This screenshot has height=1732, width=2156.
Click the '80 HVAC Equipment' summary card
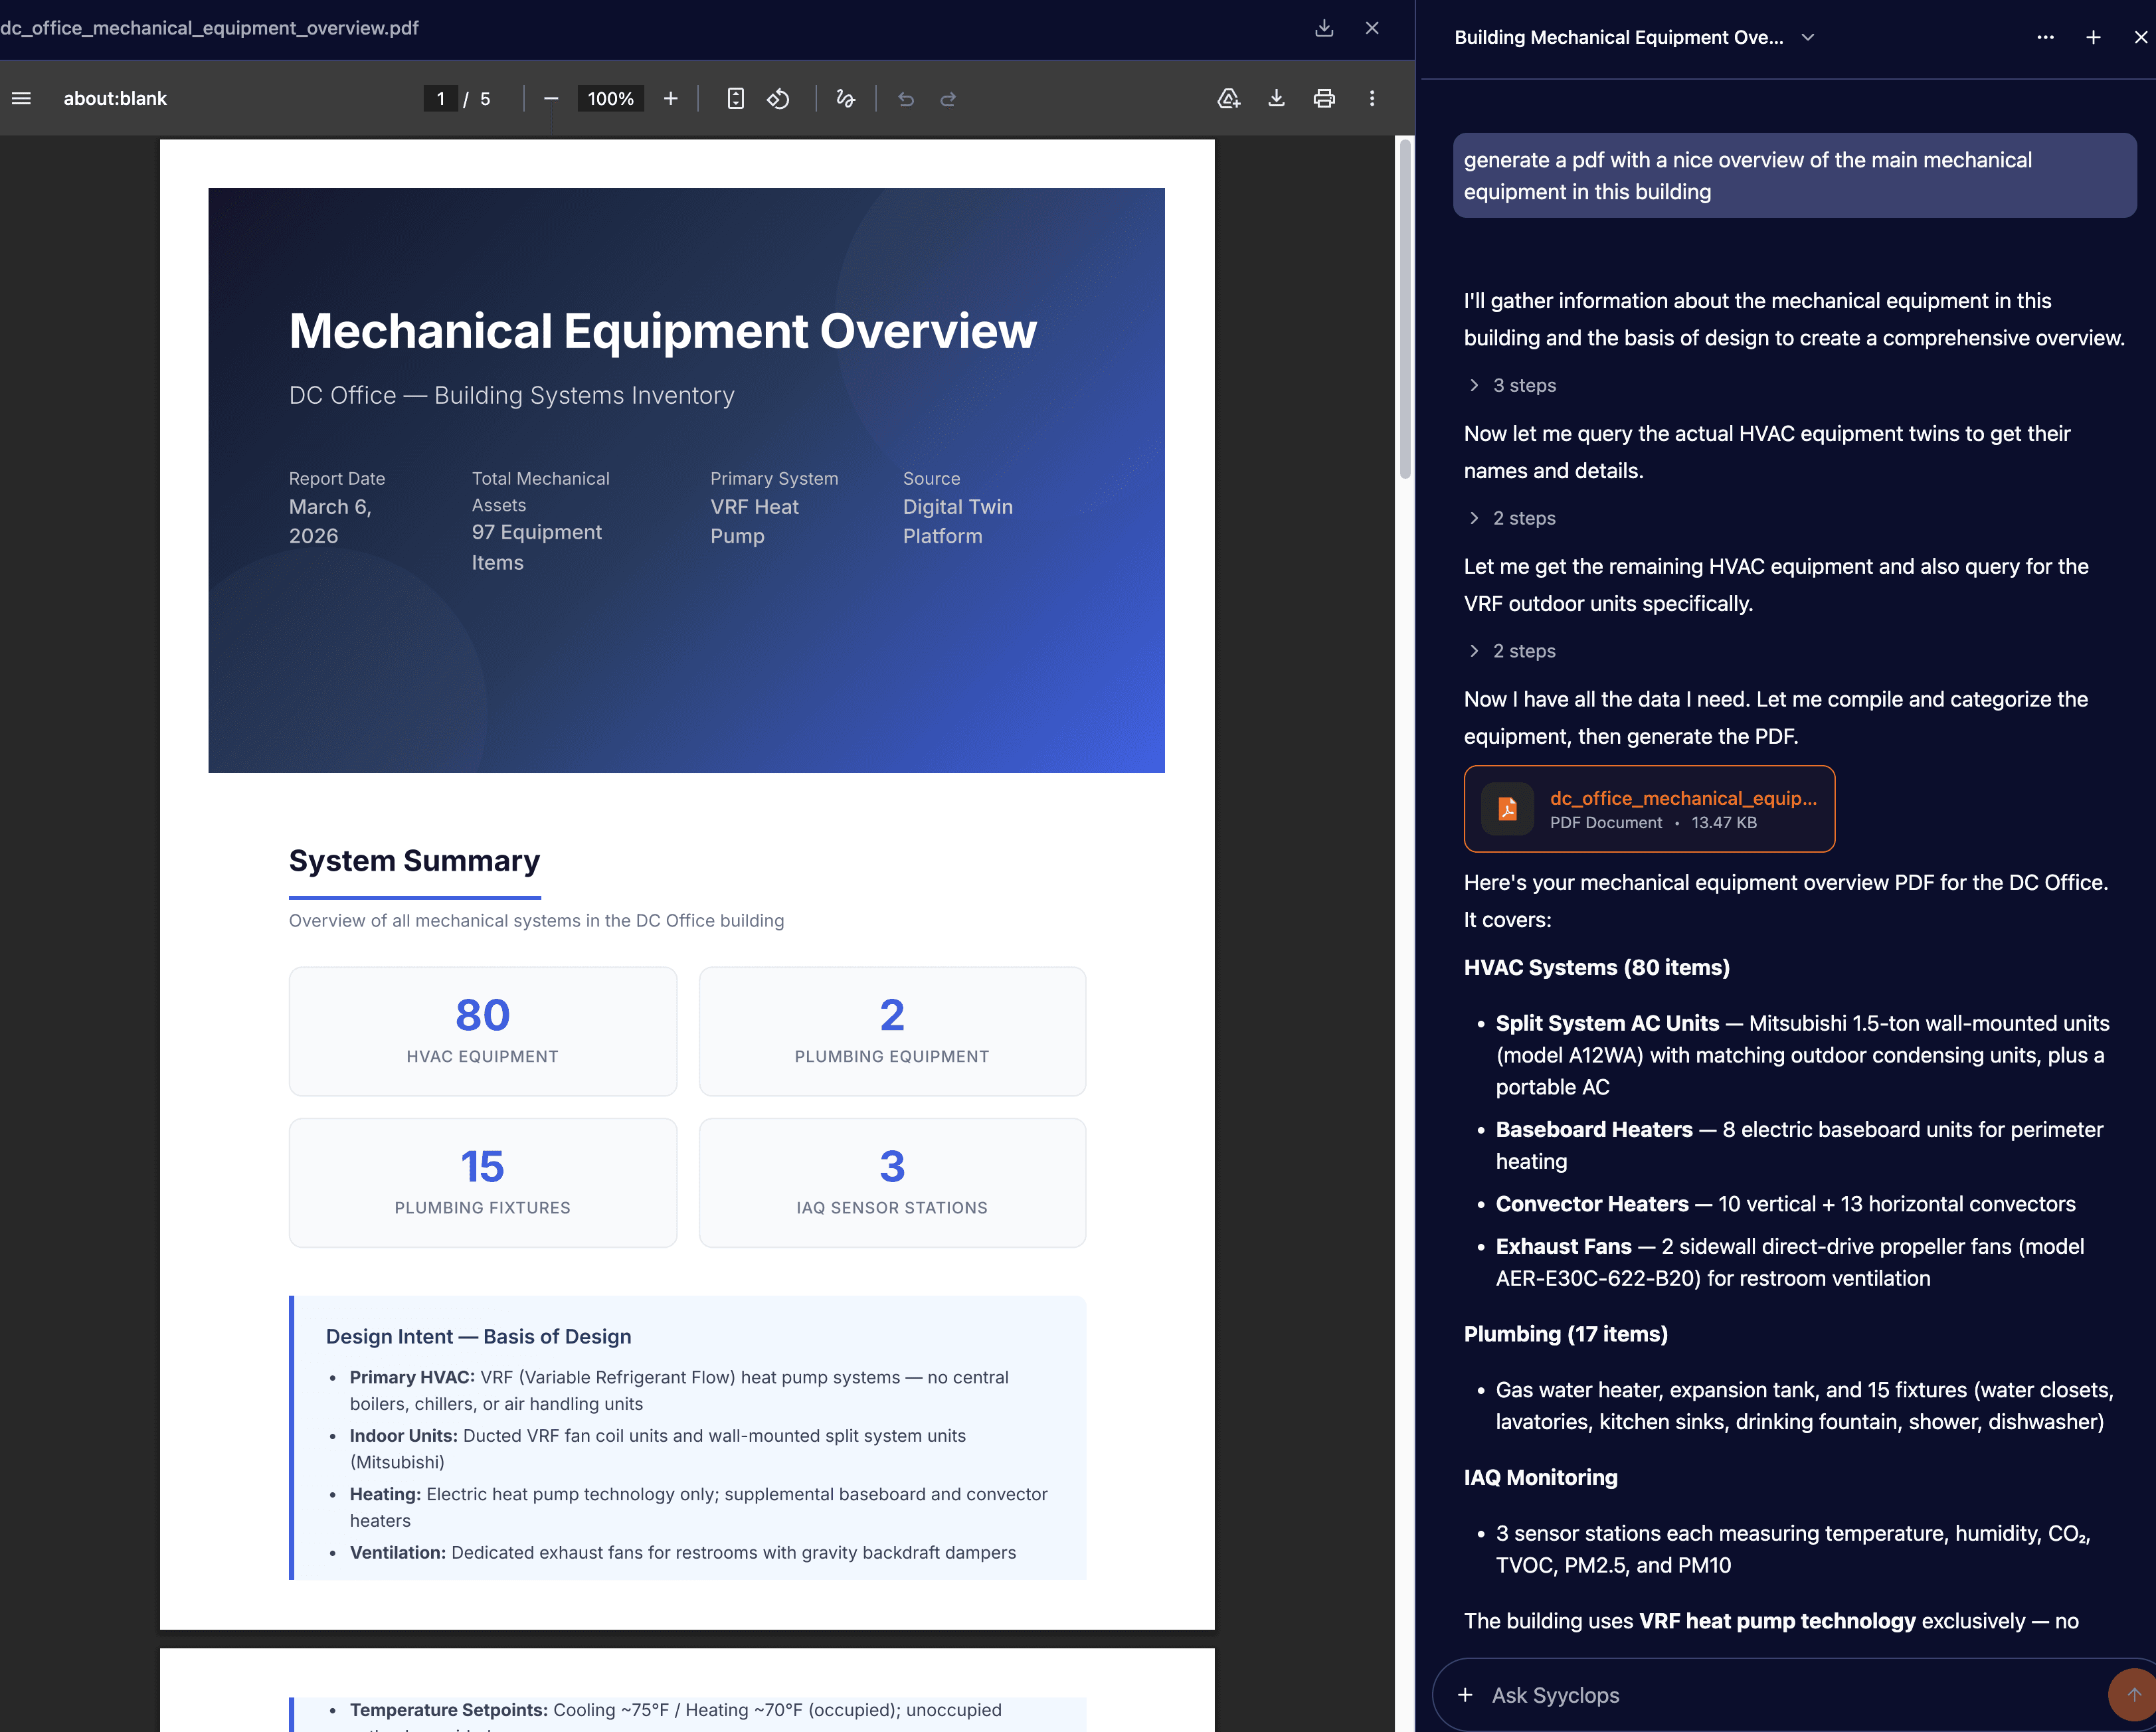483,1031
